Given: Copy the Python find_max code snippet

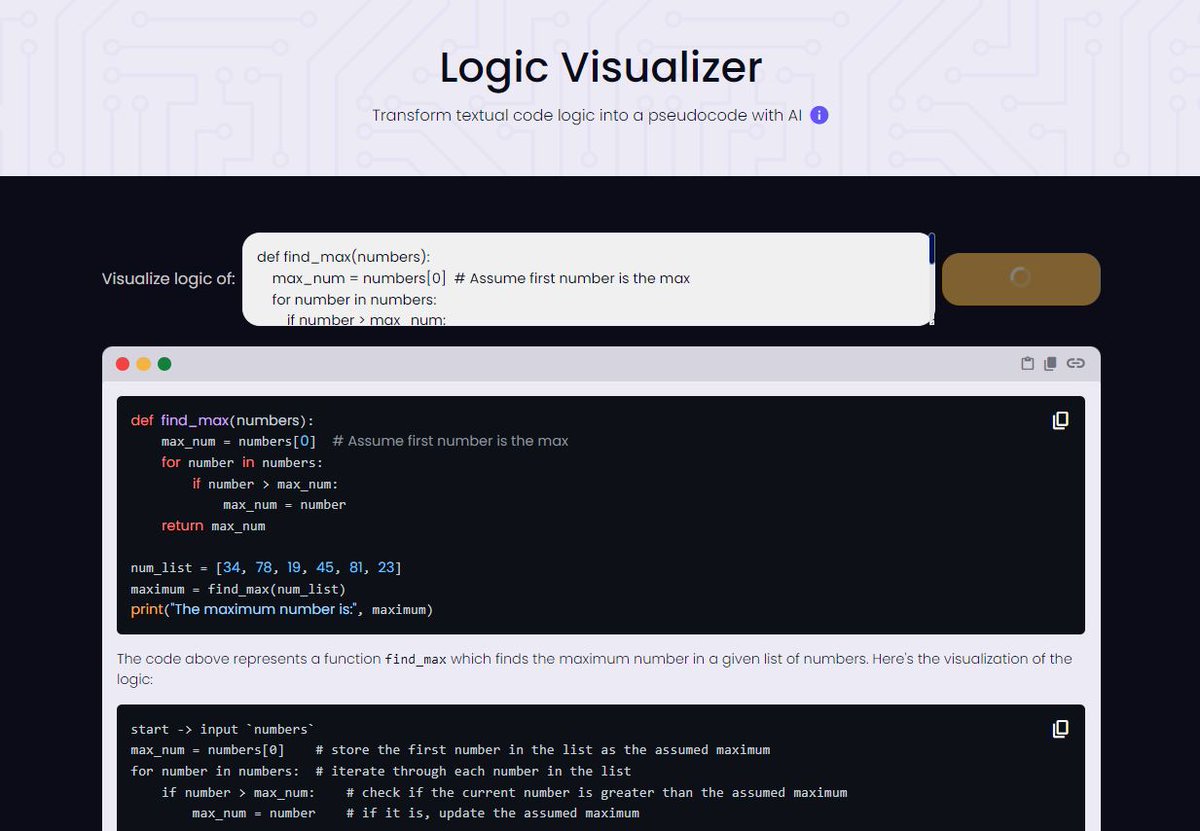Looking at the screenshot, I should (x=1059, y=420).
